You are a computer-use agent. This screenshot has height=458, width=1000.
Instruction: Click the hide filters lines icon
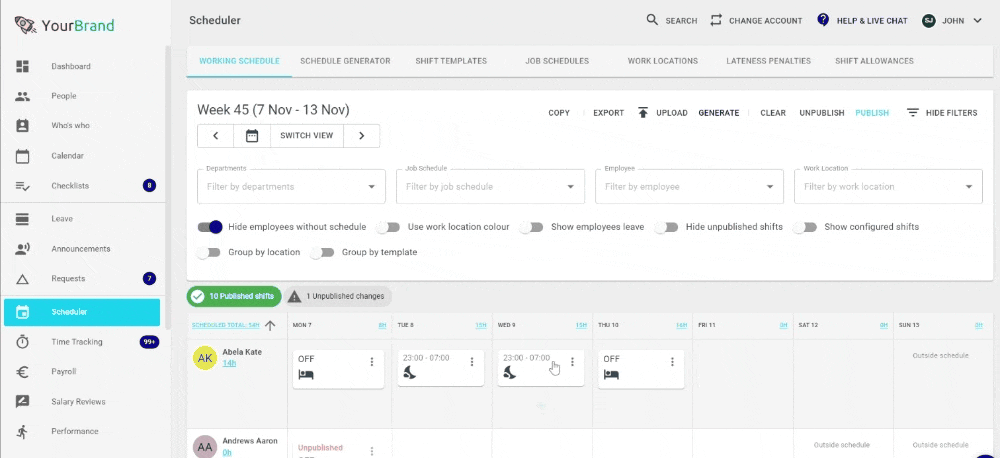tap(913, 113)
